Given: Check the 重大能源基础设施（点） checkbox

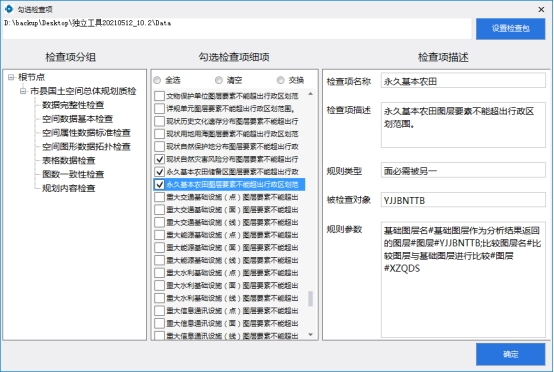Looking at the screenshot, I should [160, 235].
